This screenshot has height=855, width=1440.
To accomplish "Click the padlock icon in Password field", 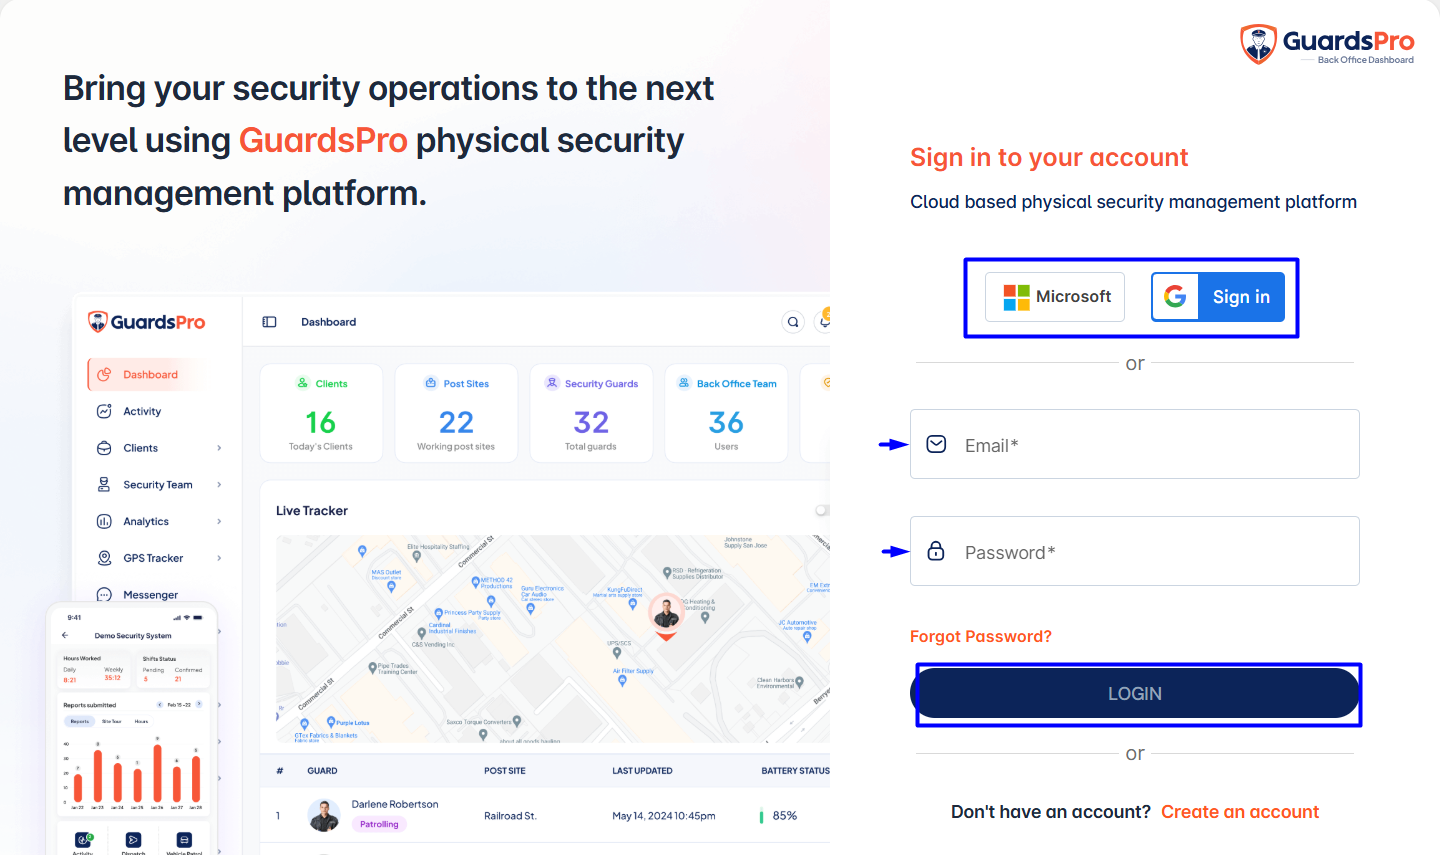I will [x=936, y=551].
